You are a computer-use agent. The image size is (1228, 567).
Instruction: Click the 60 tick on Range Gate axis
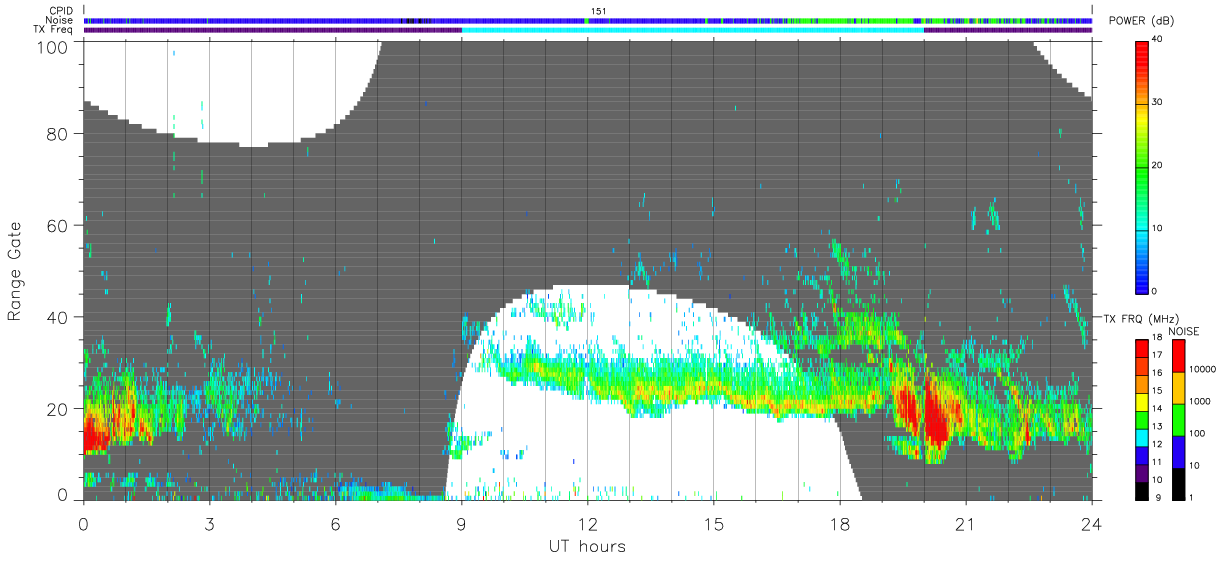point(57,225)
